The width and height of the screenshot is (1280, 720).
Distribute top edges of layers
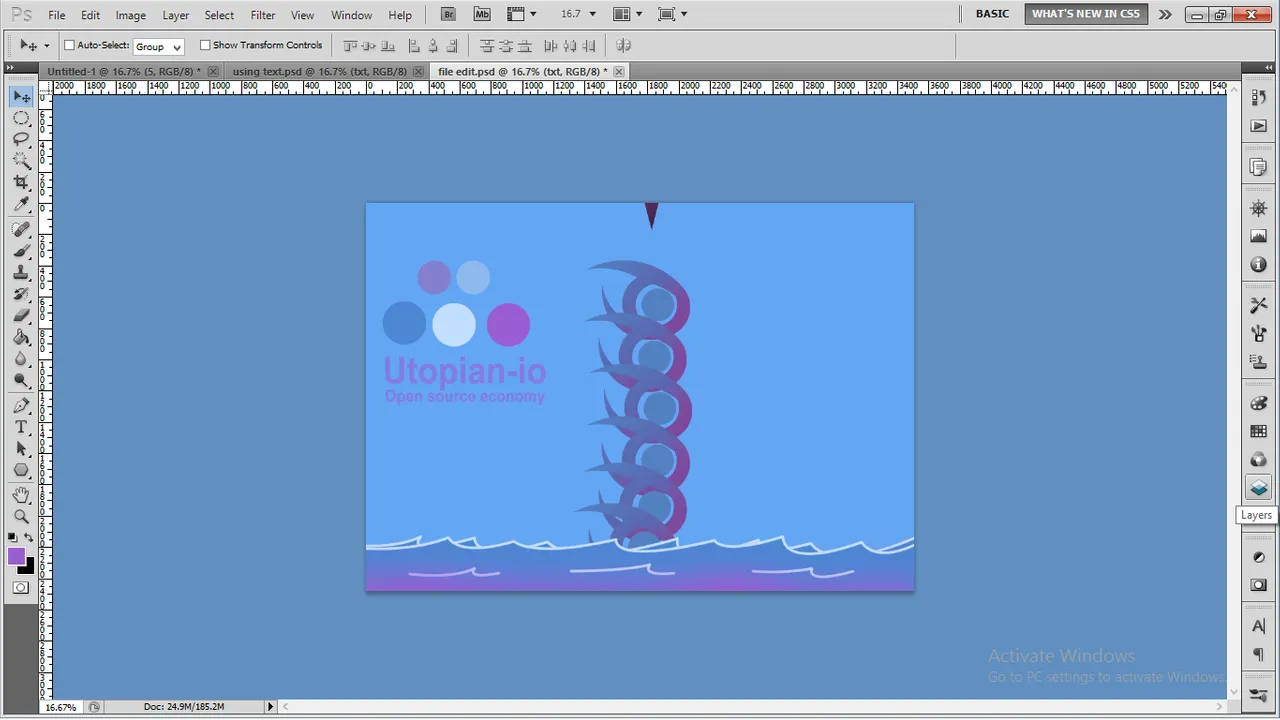486,45
